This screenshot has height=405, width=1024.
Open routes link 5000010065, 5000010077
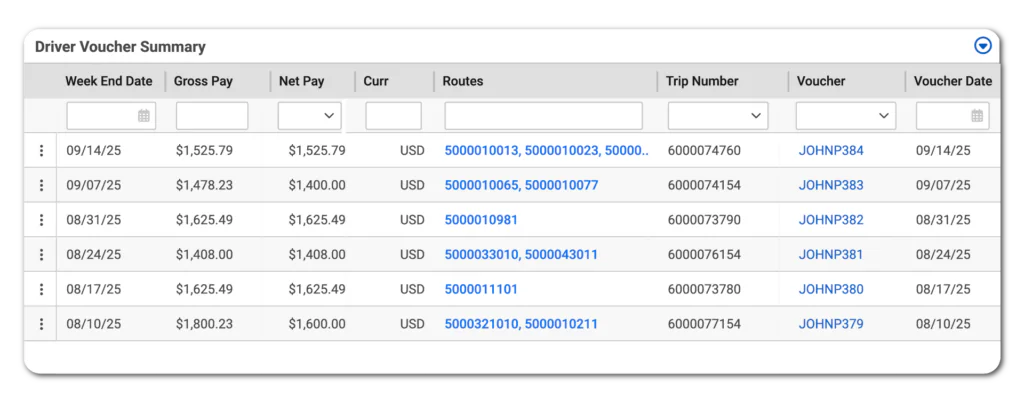pyautogui.click(x=521, y=186)
